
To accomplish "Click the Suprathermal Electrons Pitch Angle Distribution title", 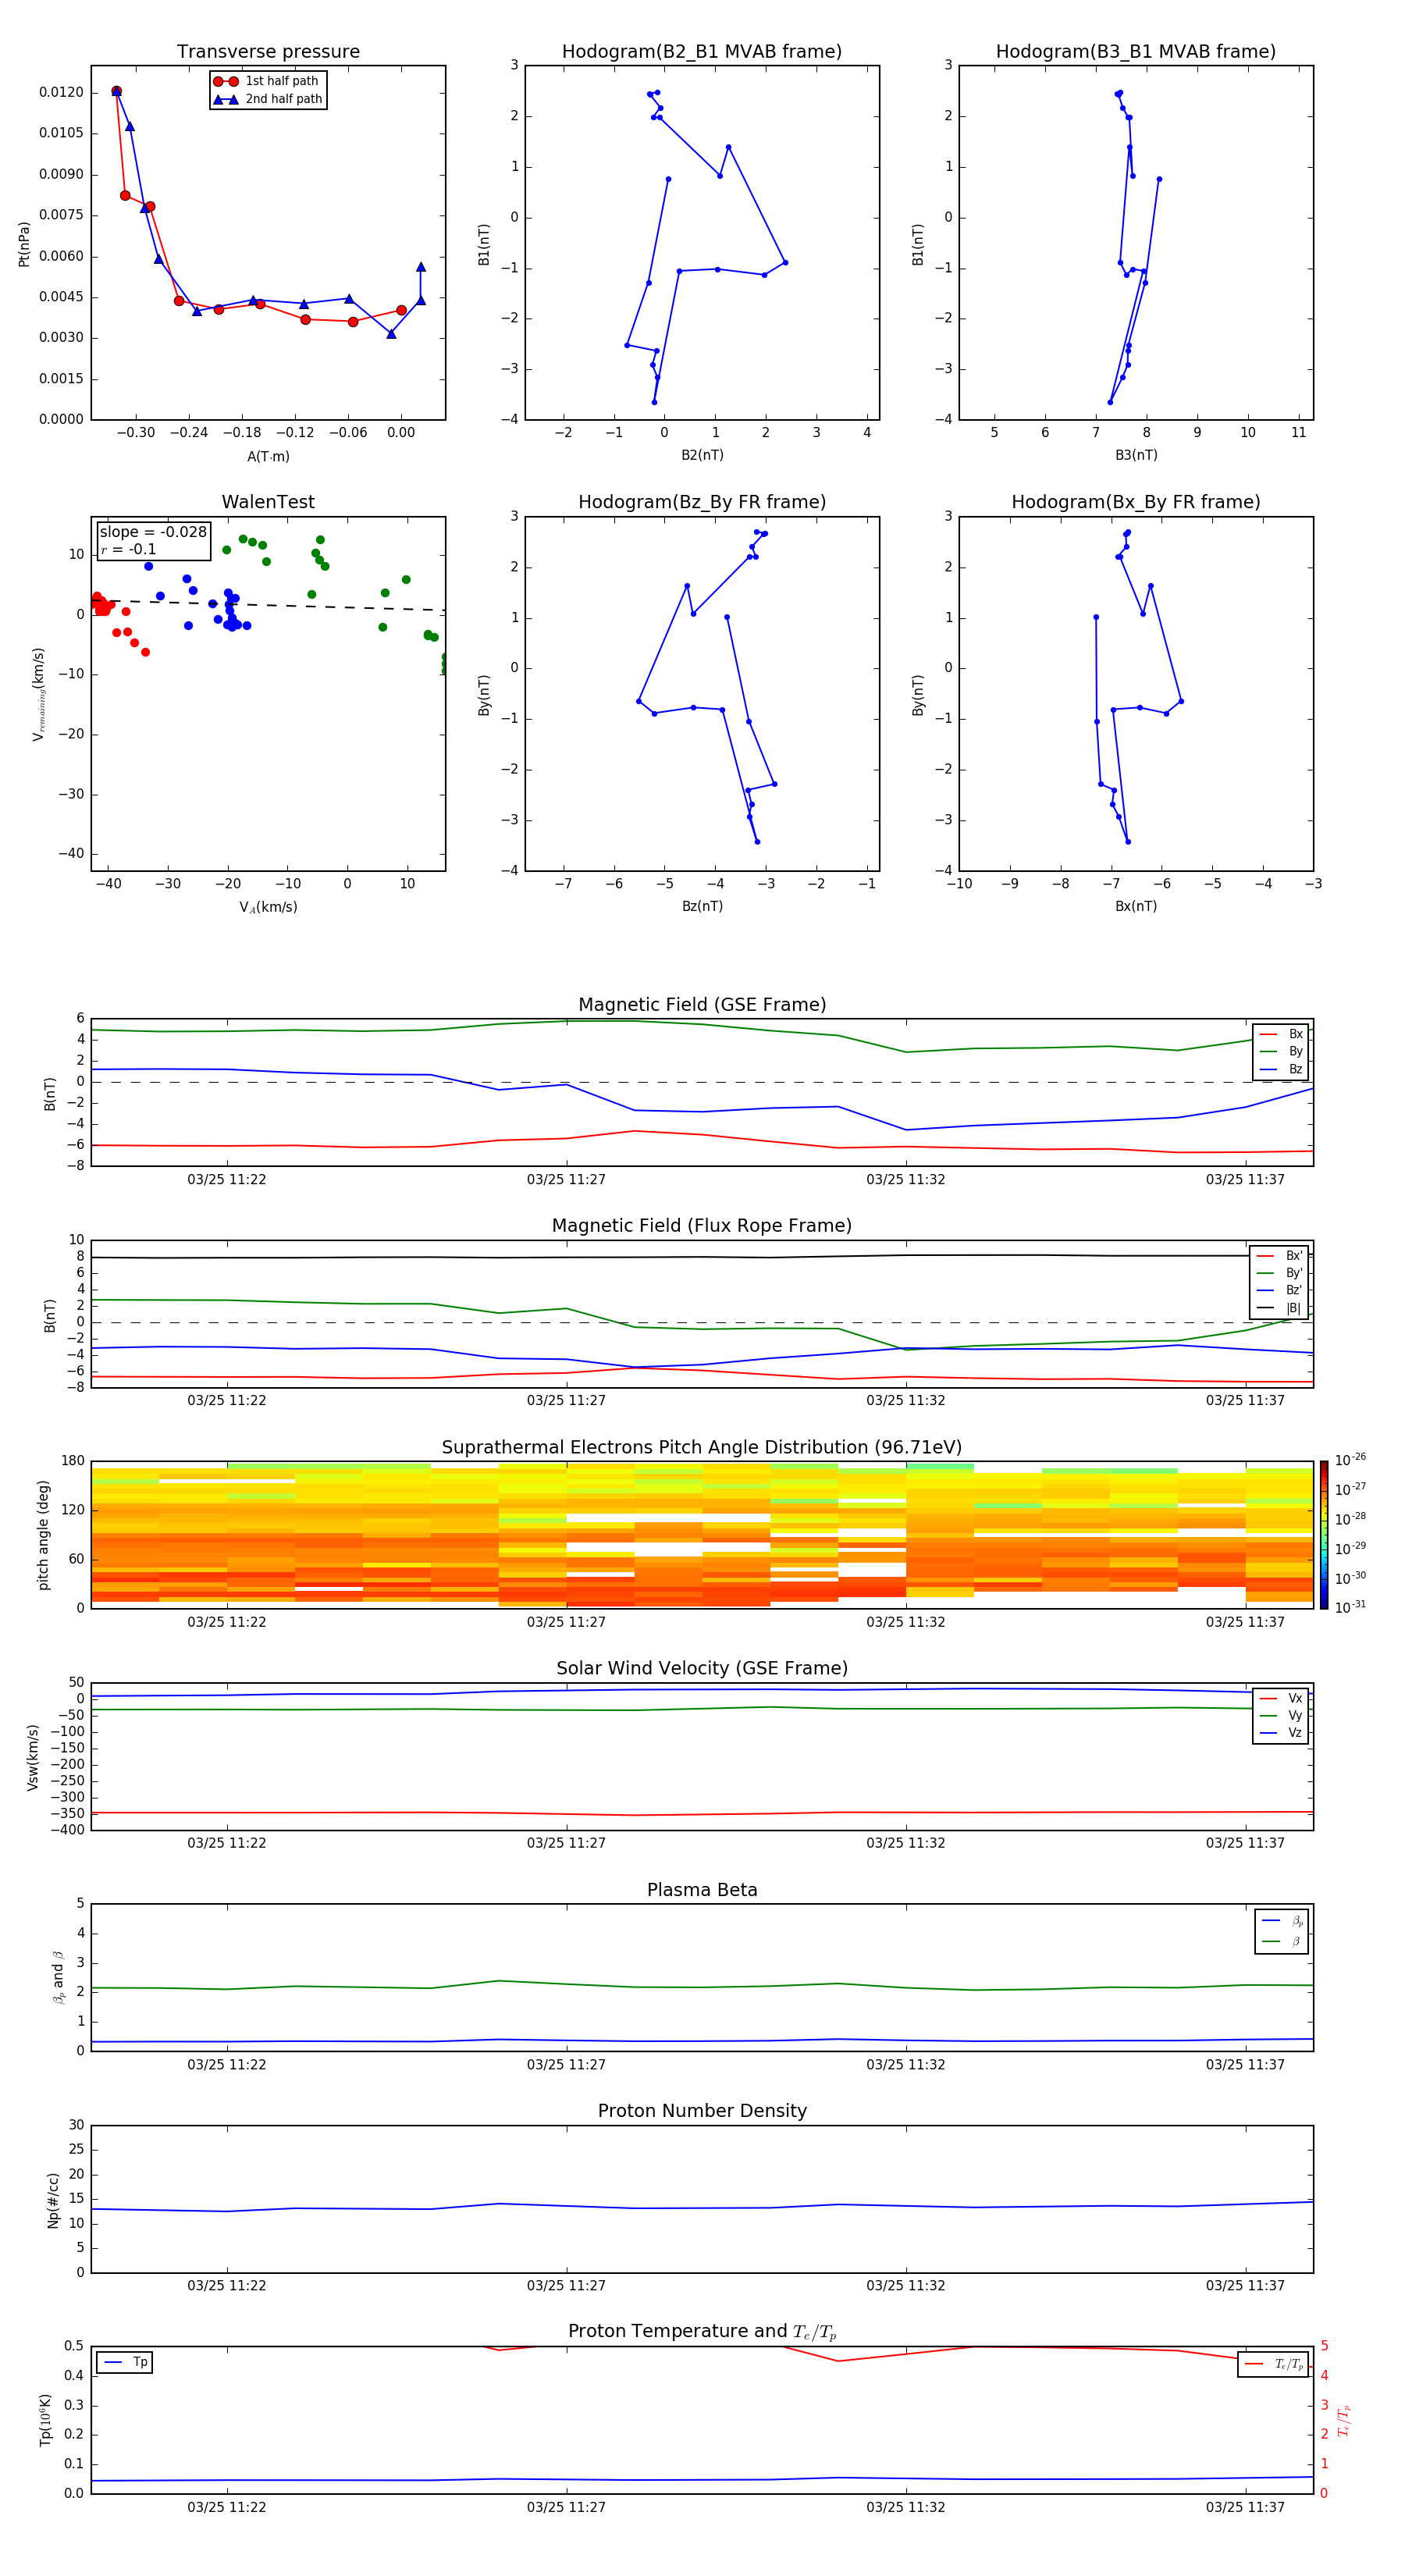I will 702,1447.
